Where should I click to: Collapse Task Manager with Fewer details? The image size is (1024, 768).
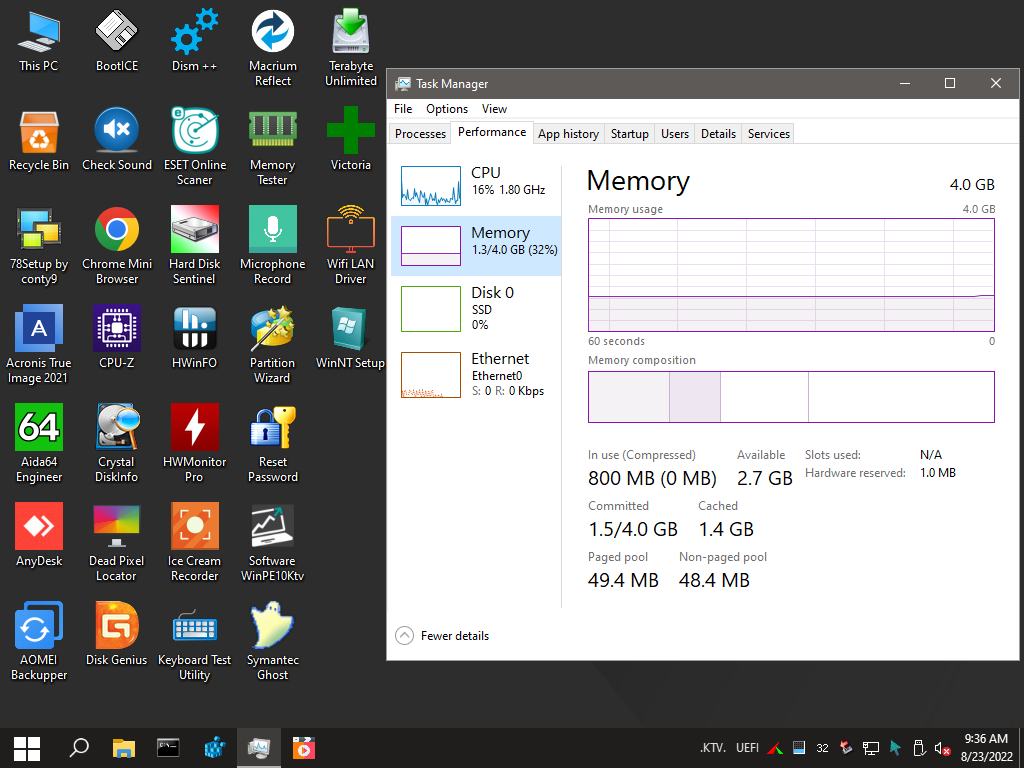click(443, 636)
